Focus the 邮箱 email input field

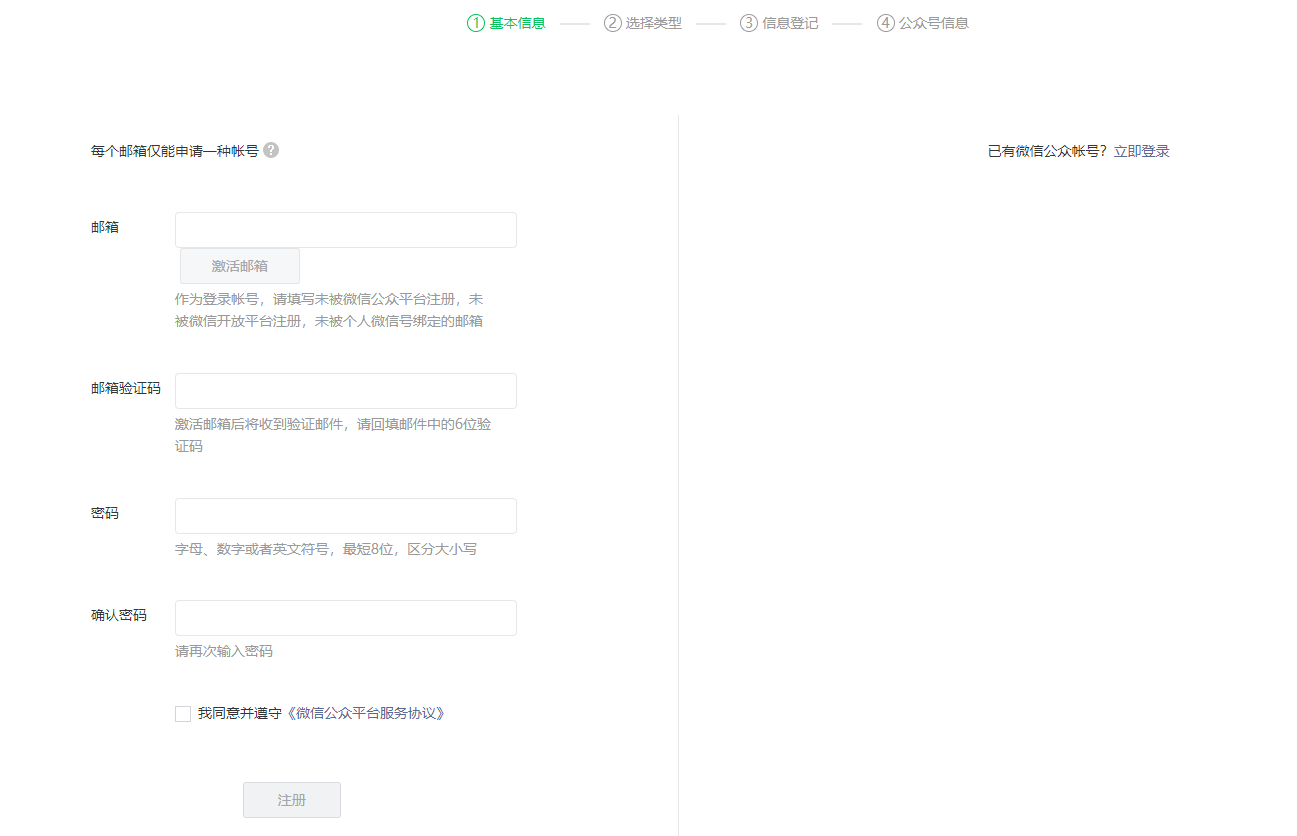pyautogui.click(x=346, y=230)
